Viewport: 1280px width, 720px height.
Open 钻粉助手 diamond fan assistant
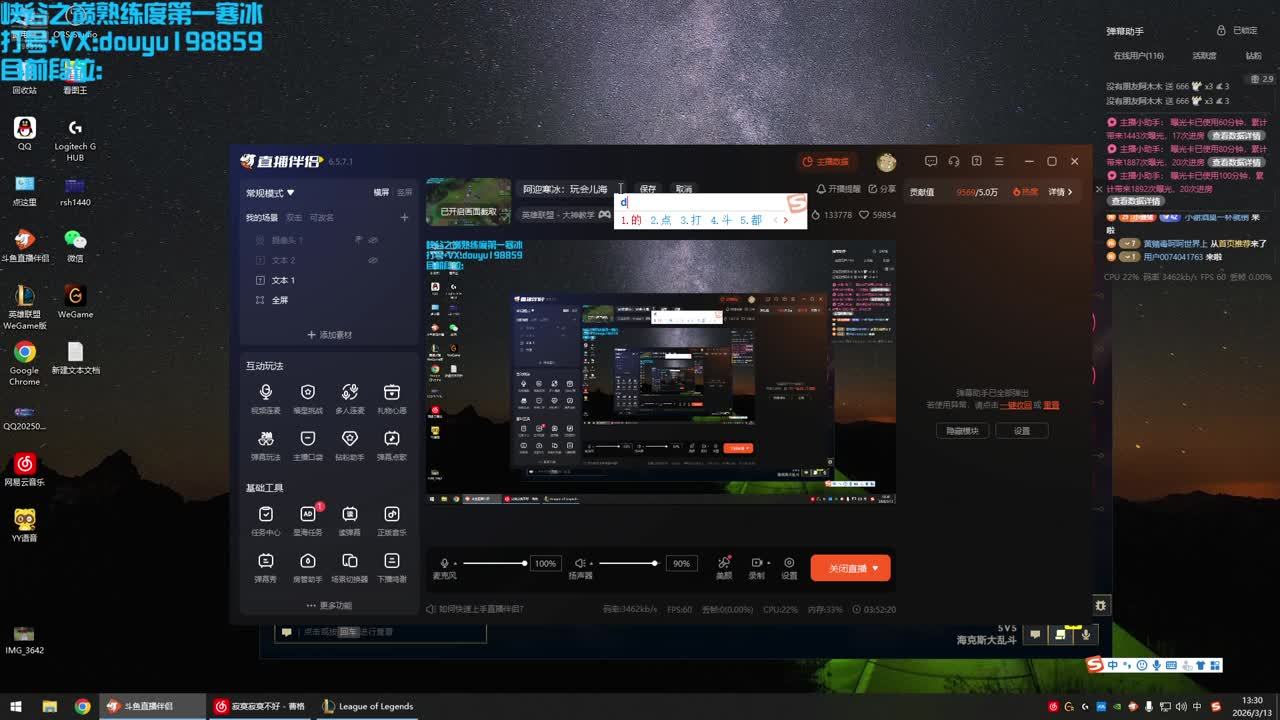349,444
